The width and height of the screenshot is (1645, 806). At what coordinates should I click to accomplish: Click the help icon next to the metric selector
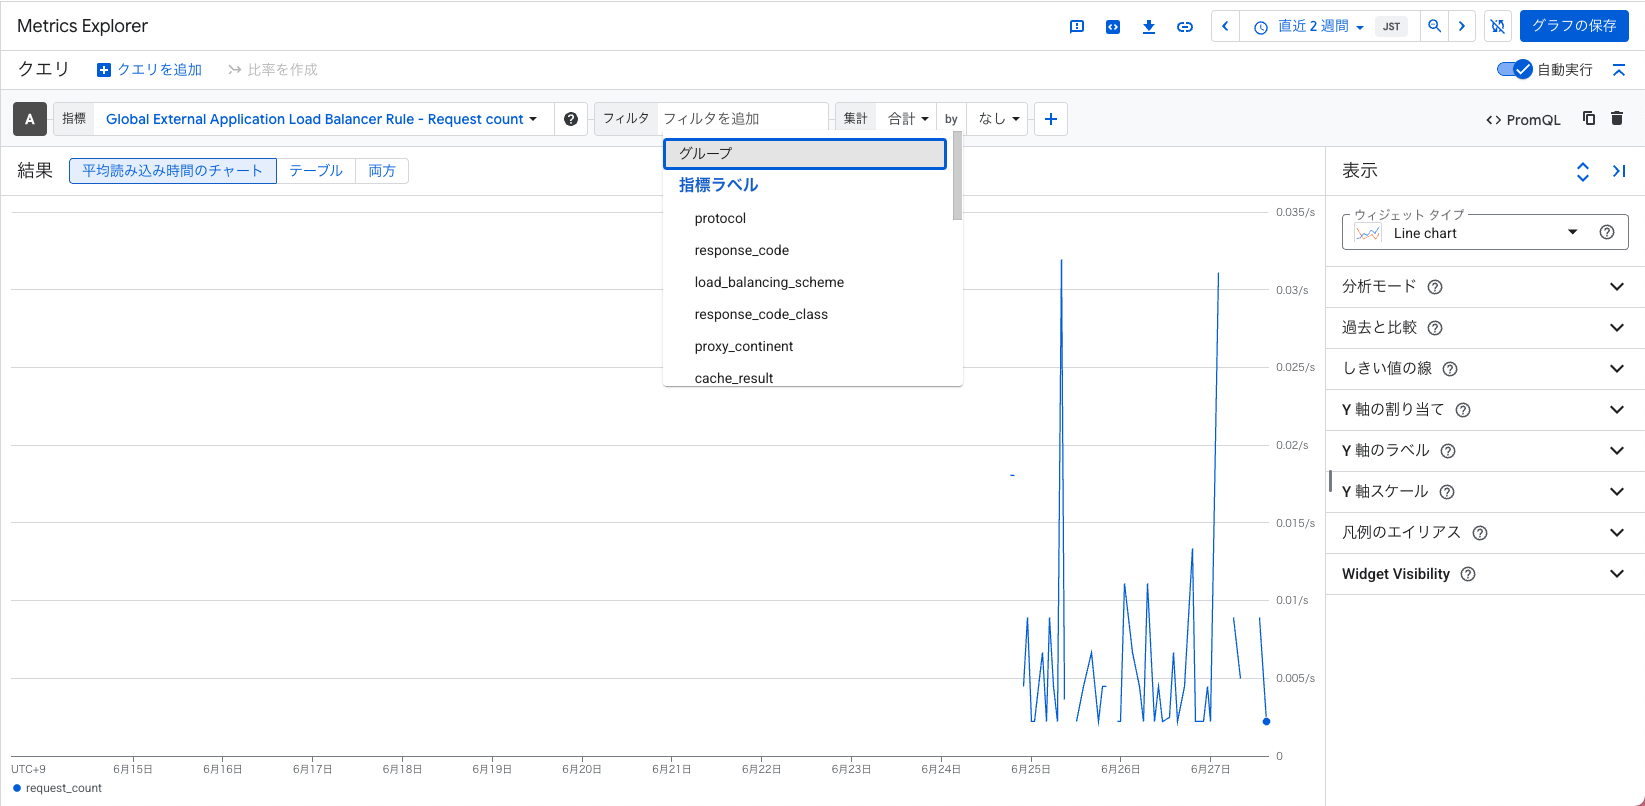tap(571, 119)
